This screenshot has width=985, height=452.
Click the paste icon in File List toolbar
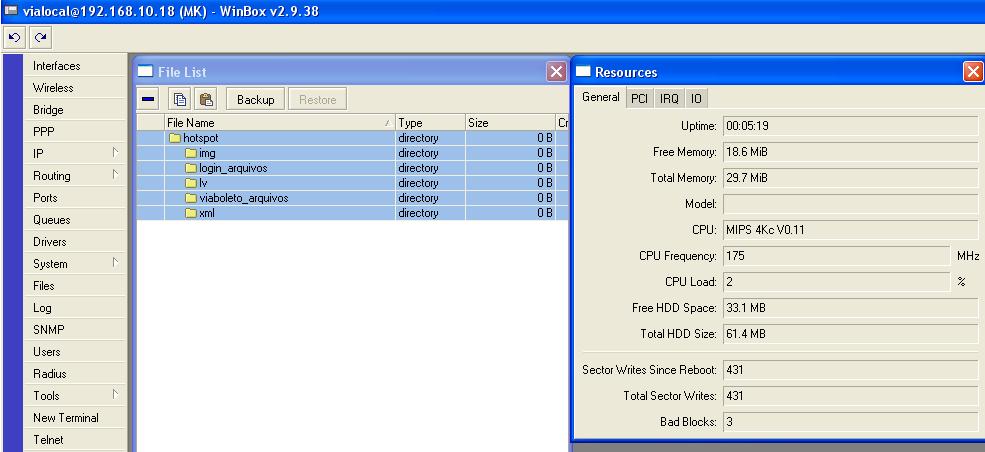click(x=205, y=99)
